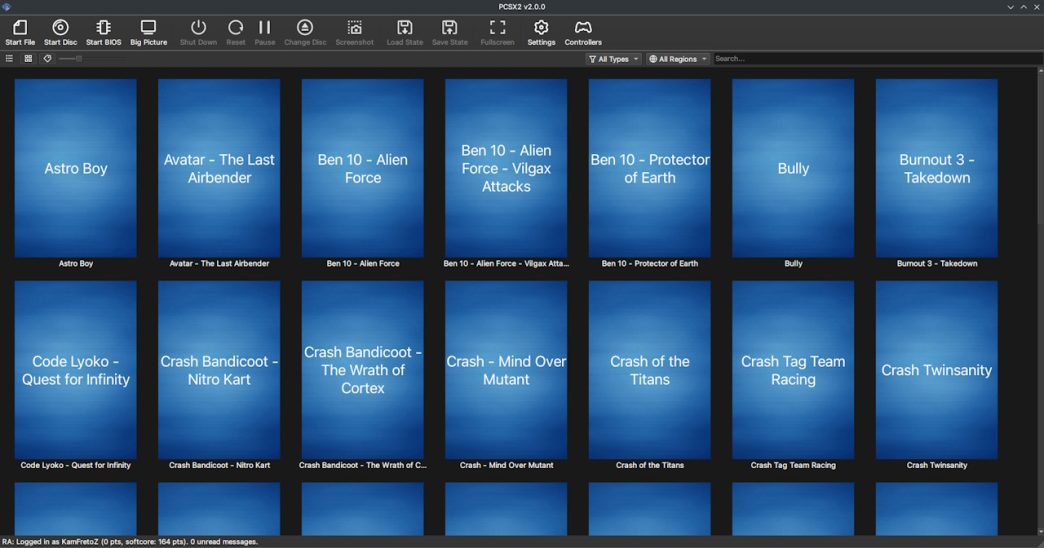This screenshot has height=548, width=1044.
Task: Select Avatar - The Last Airbender cover
Action: 219,168
